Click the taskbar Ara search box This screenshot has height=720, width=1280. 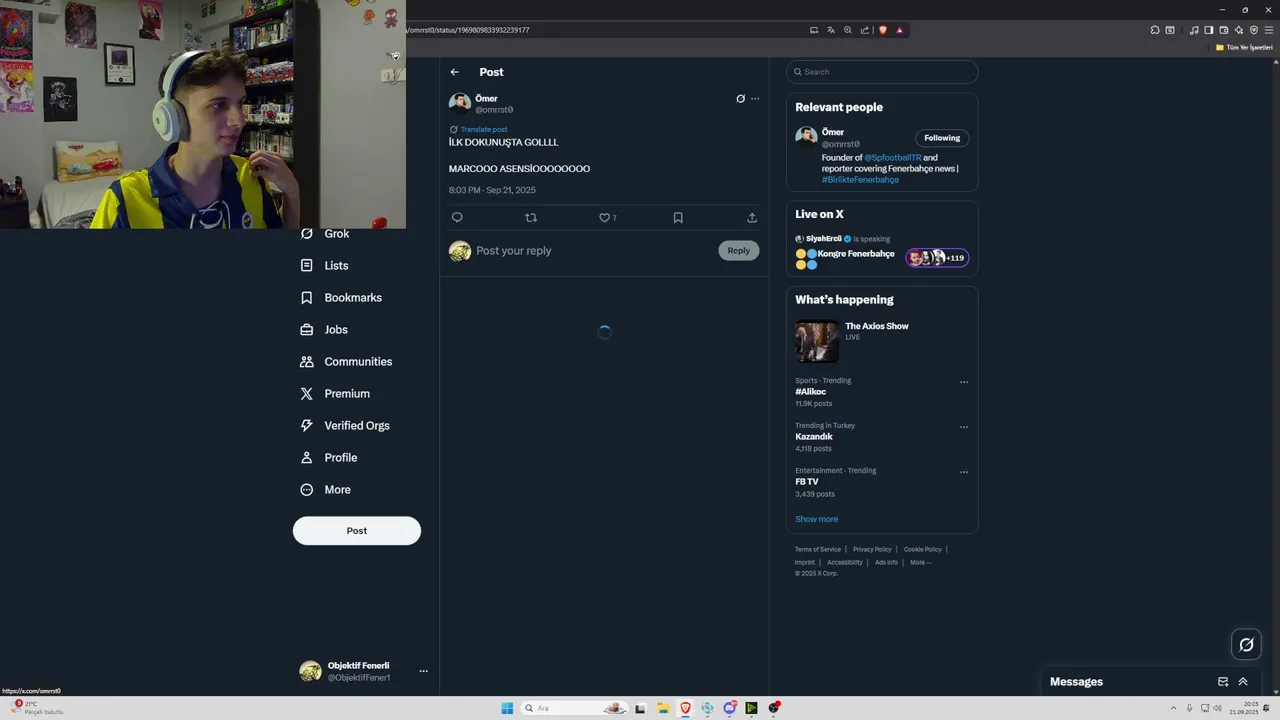point(574,708)
